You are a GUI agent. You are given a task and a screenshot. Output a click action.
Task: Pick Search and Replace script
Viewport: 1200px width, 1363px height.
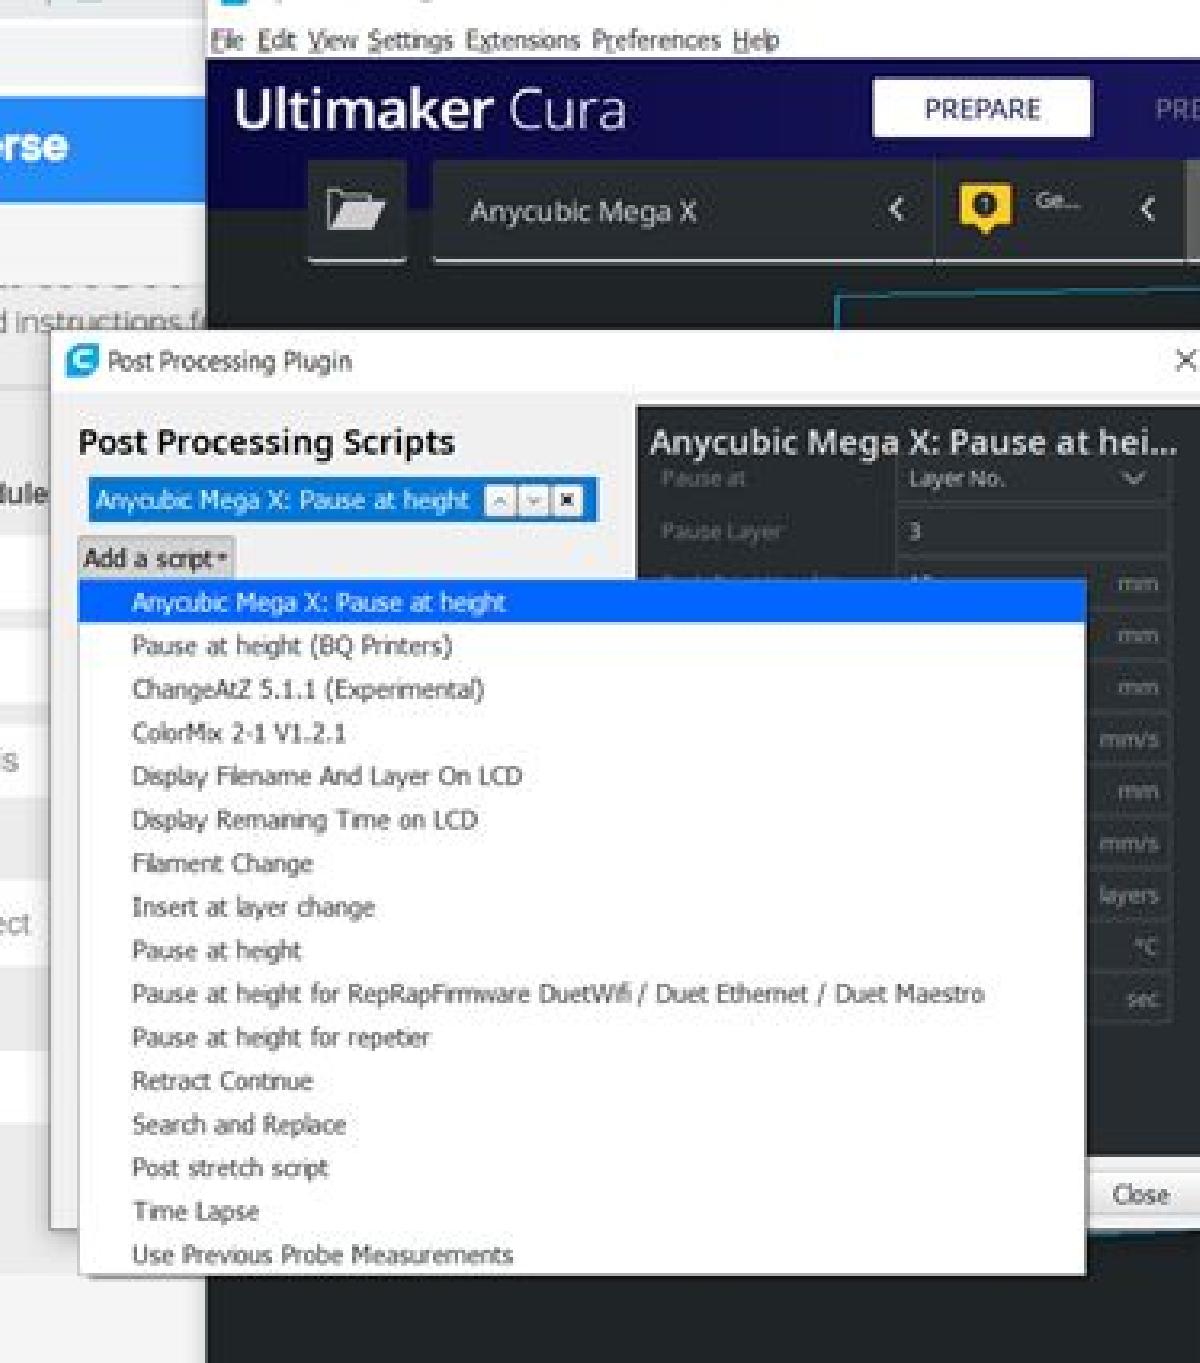[x=238, y=1124]
